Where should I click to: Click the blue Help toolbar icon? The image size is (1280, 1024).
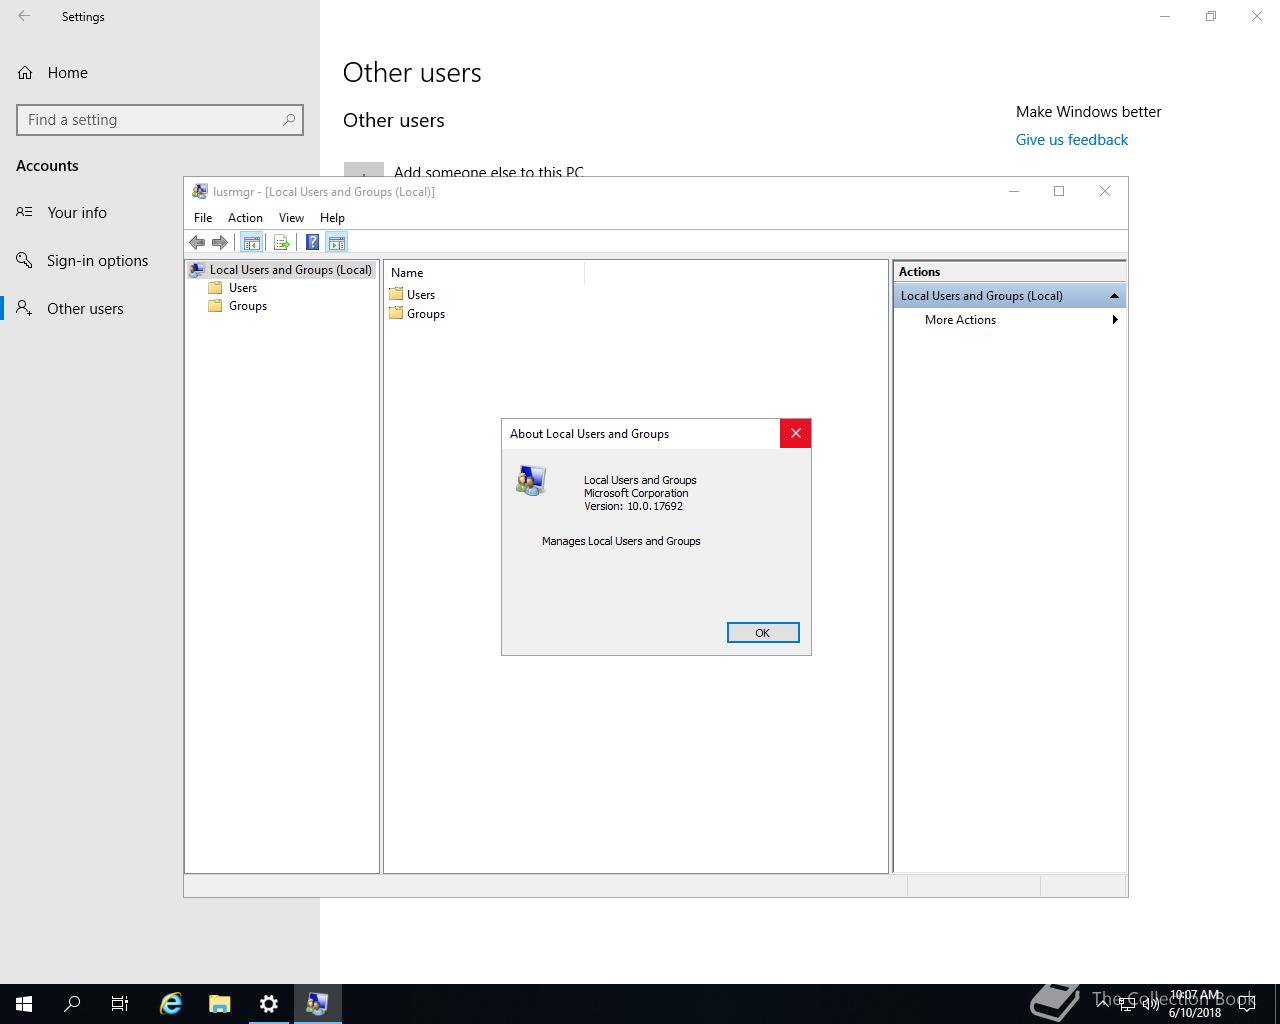(312, 242)
